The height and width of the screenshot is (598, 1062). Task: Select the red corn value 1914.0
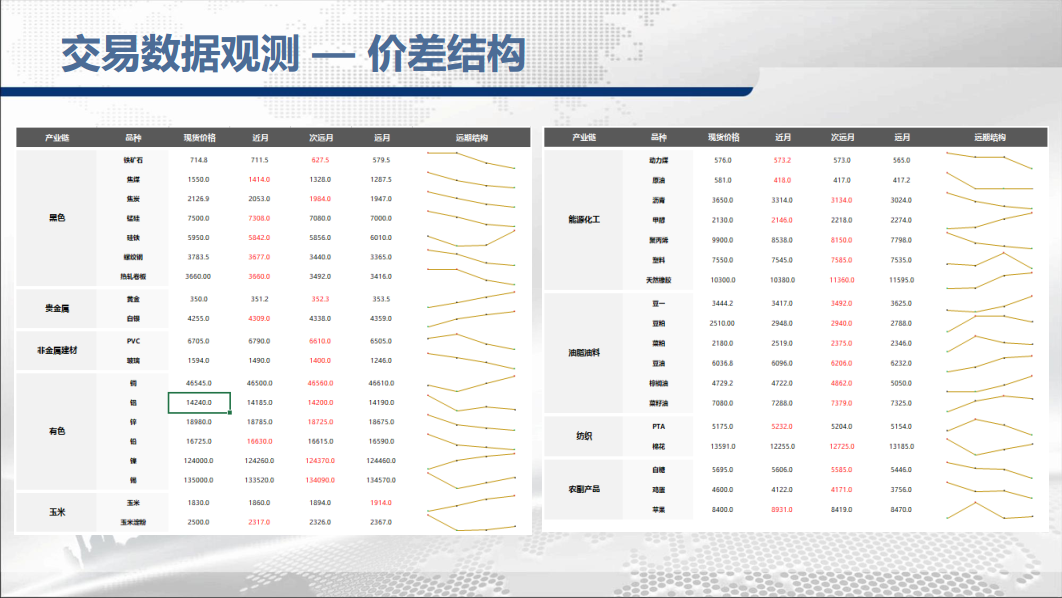coord(381,503)
